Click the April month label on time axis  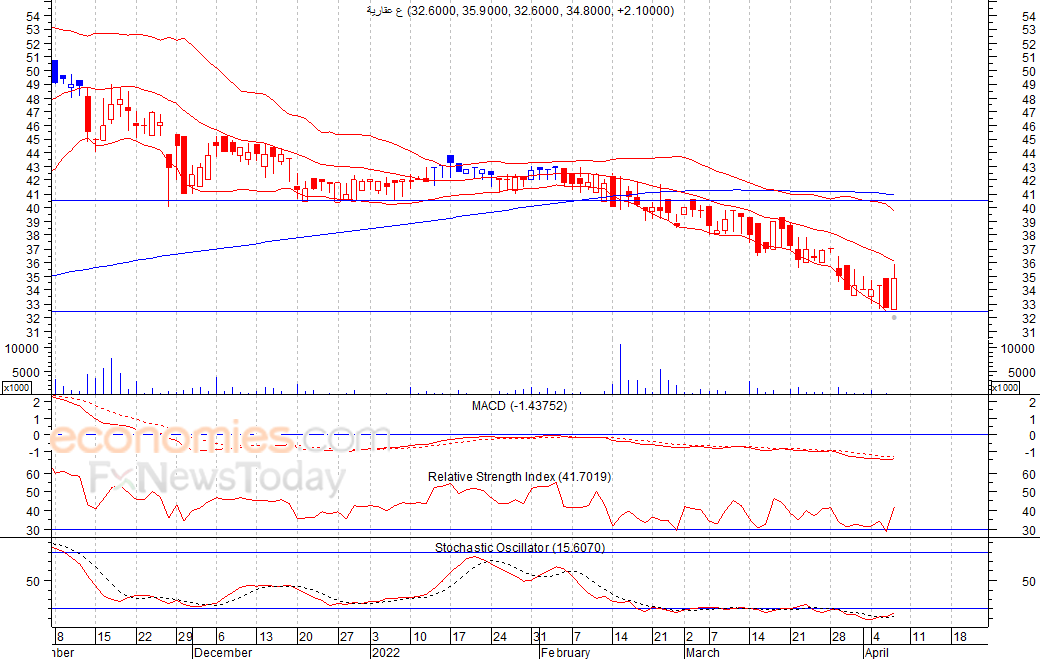(x=877, y=652)
